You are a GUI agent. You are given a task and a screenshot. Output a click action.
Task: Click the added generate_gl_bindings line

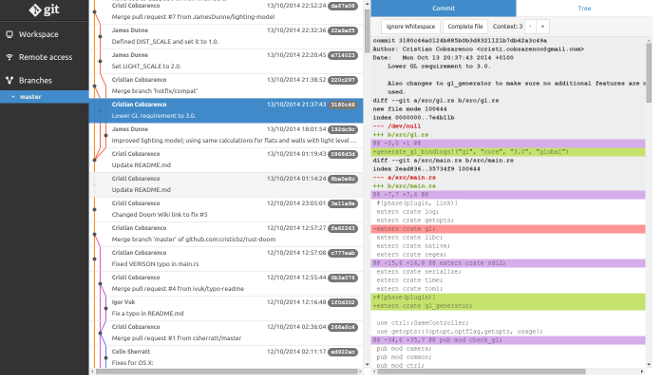click(508, 152)
